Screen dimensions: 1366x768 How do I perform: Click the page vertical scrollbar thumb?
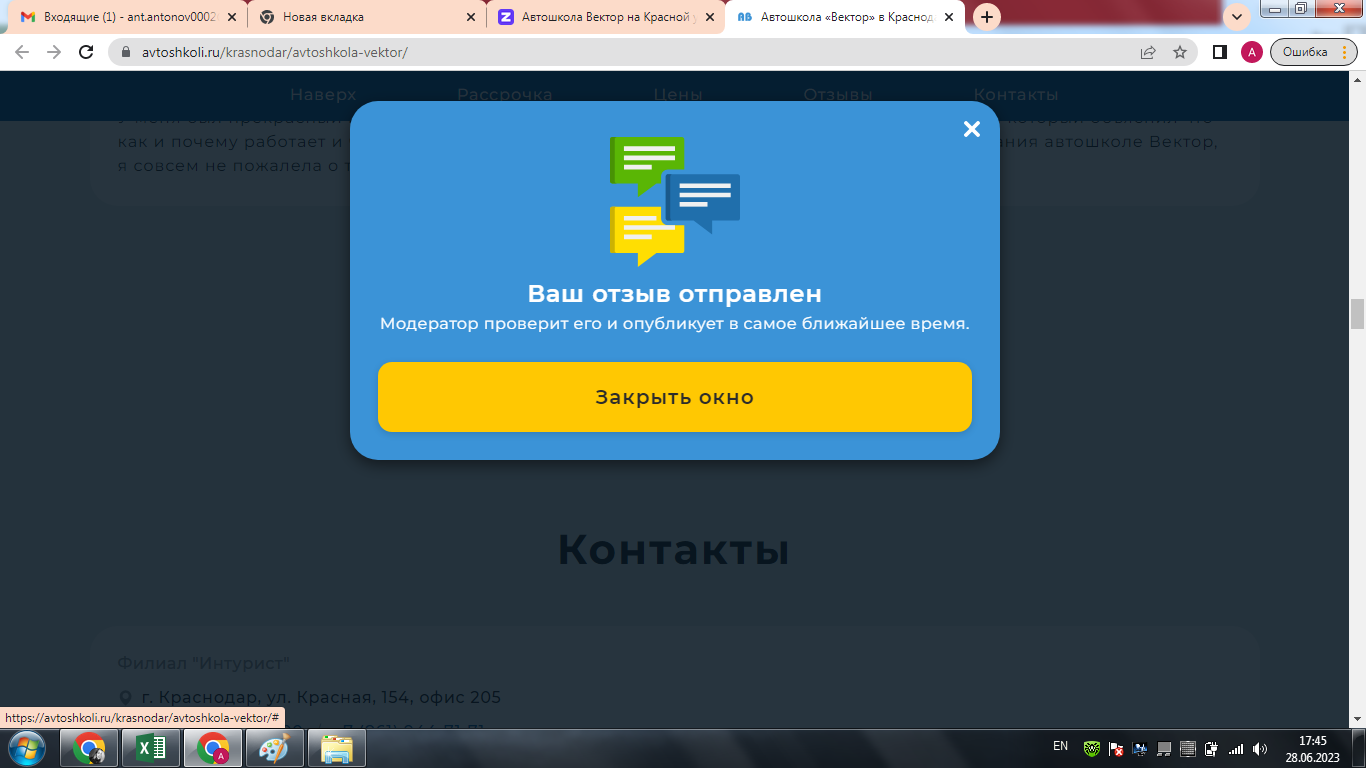[x=1357, y=313]
